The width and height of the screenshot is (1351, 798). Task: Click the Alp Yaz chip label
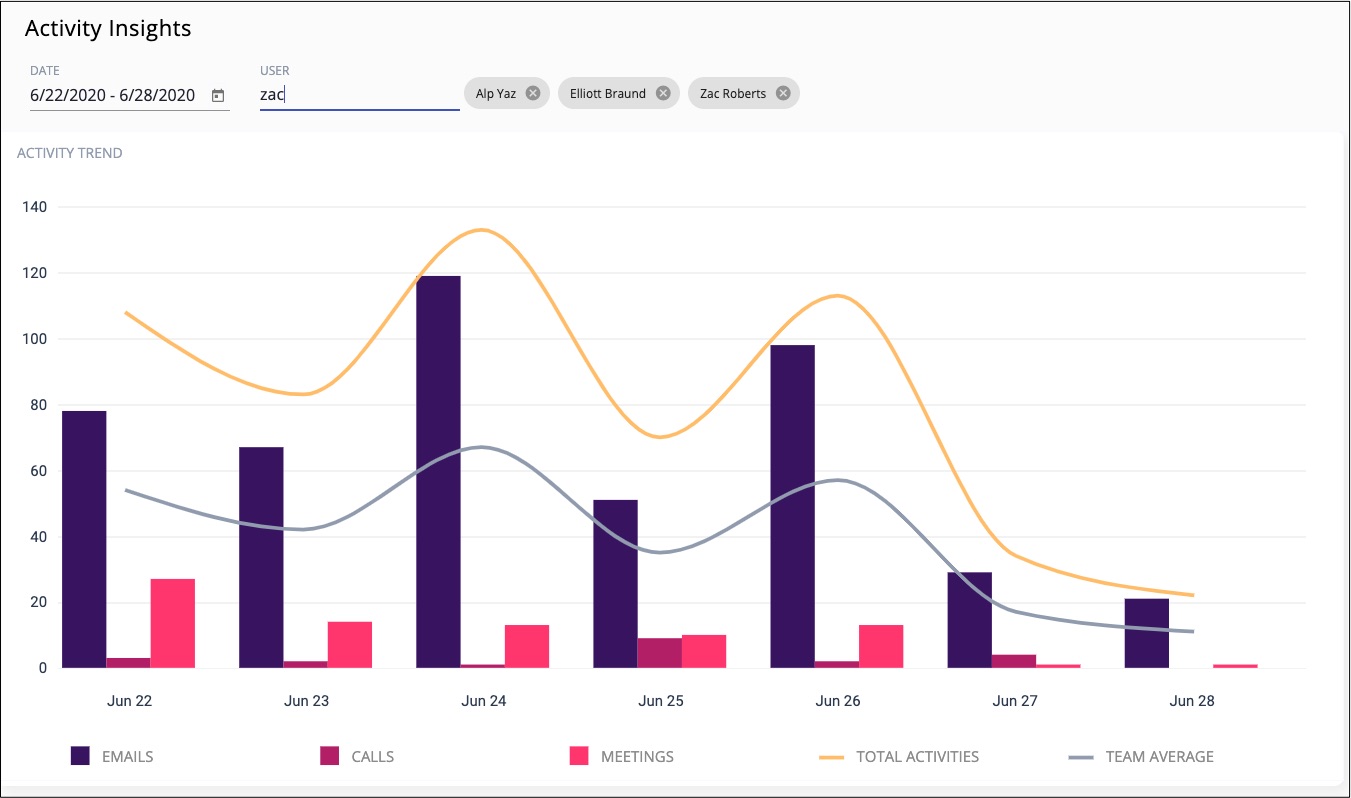(x=496, y=93)
